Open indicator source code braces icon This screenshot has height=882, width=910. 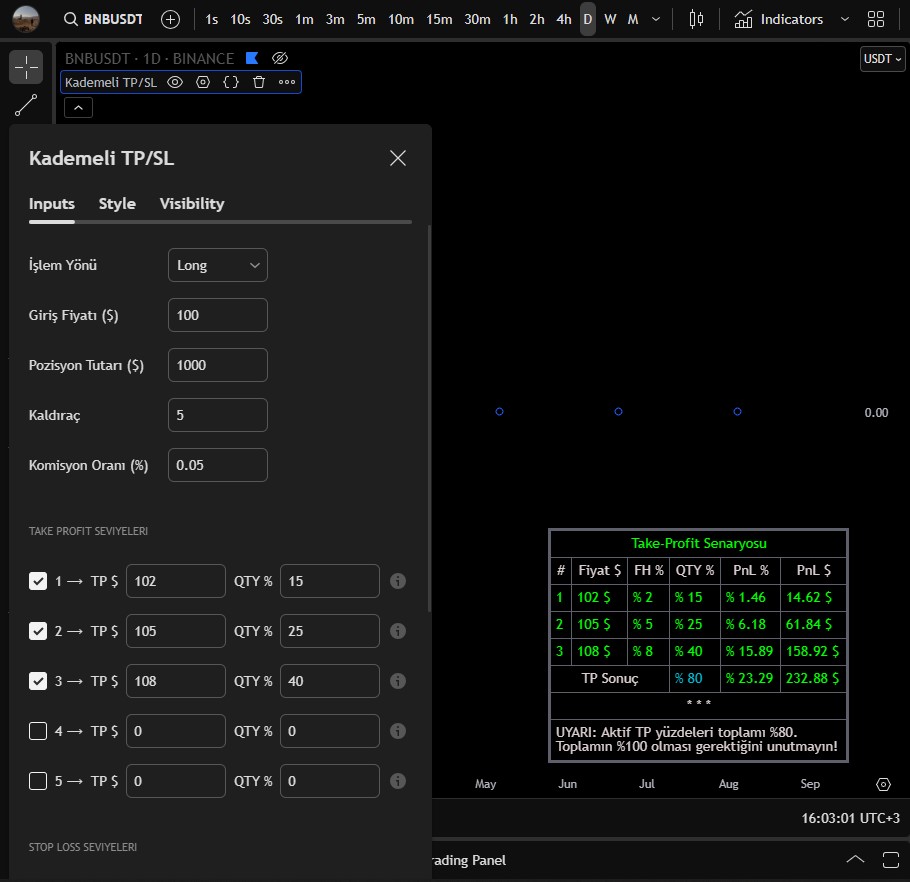(x=231, y=82)
